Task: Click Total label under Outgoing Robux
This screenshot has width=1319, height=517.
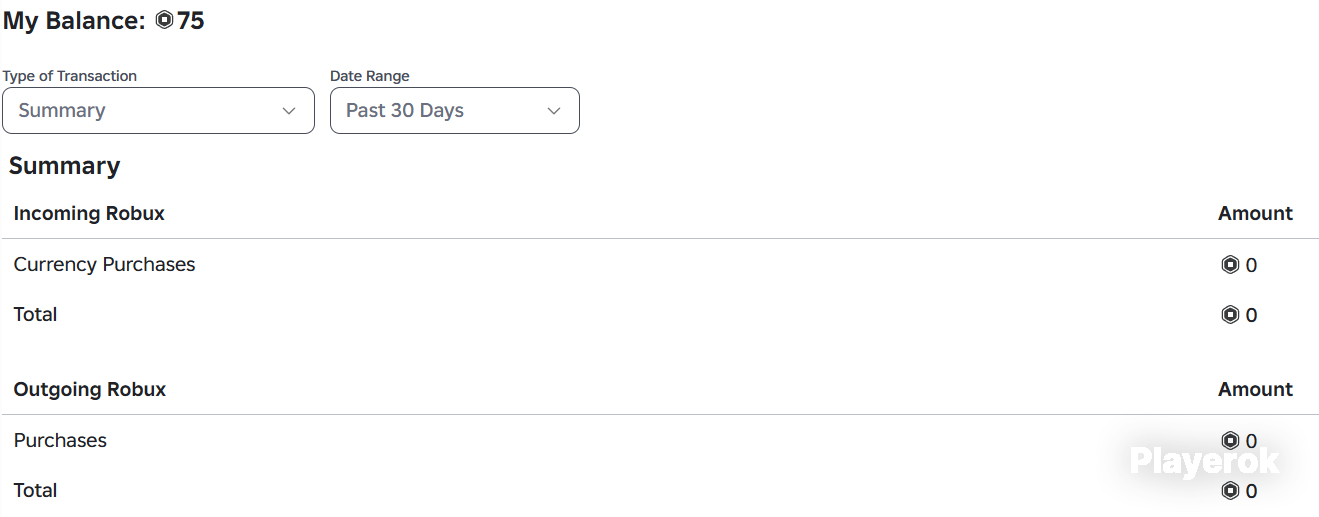Action: pyautogui.click(x=35, y=490)
